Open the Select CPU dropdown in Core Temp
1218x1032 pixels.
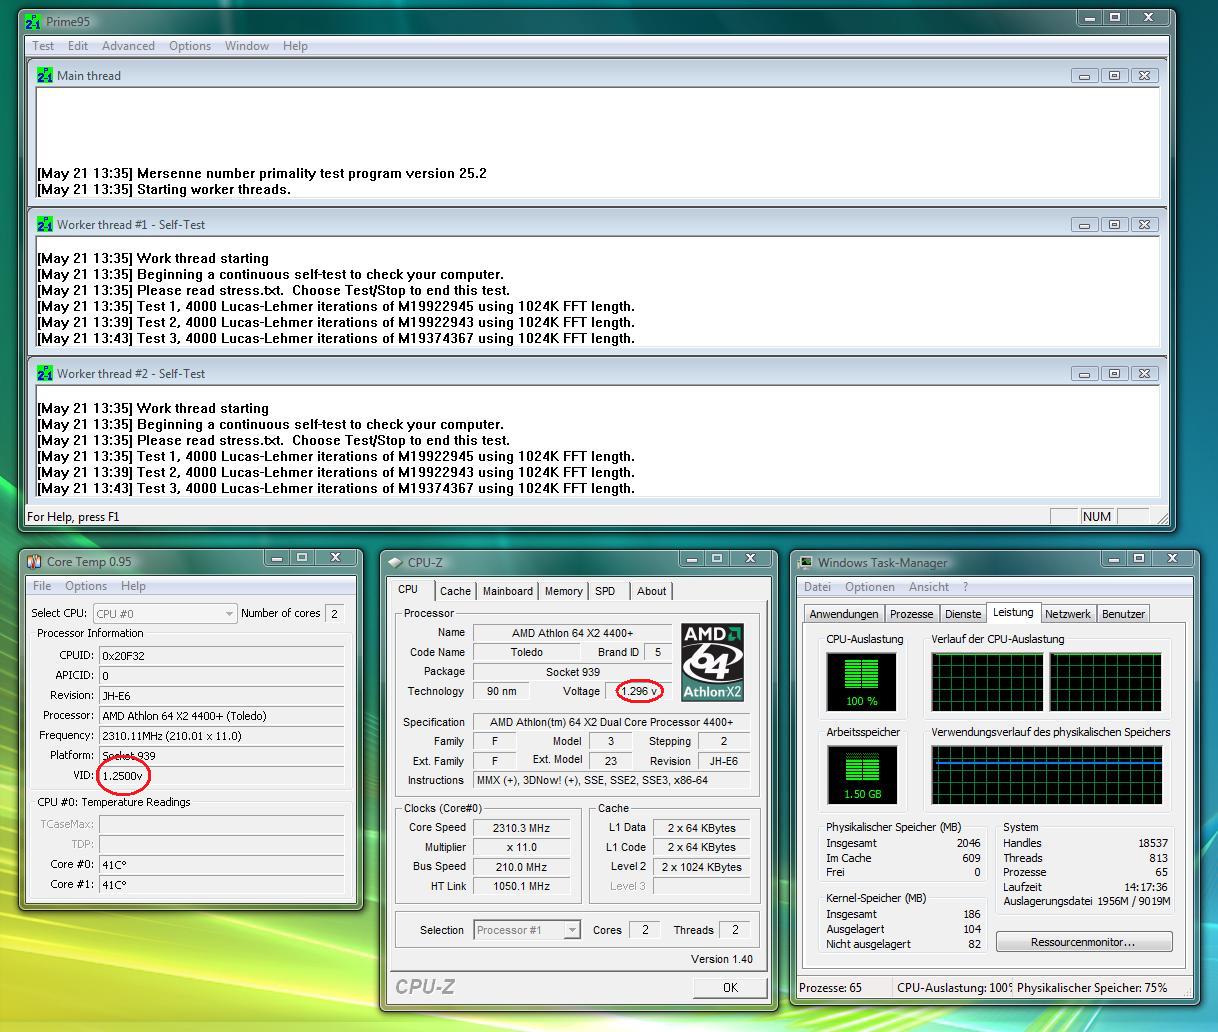click(x=165, y=613)
